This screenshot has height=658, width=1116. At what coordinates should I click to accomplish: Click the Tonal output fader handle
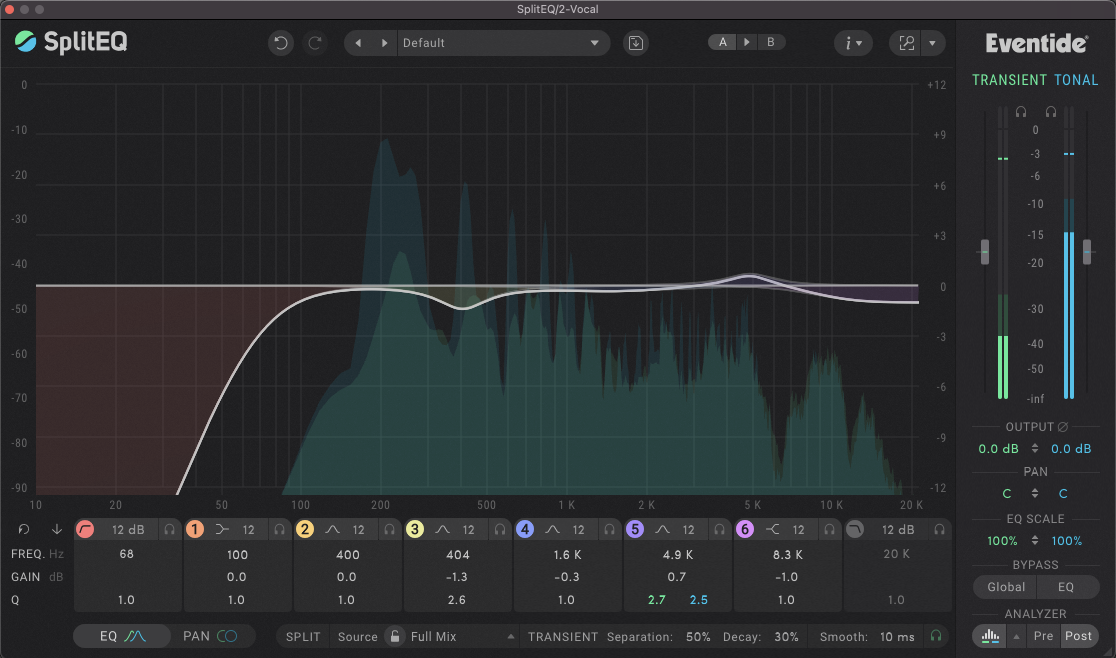point(1087,252)
